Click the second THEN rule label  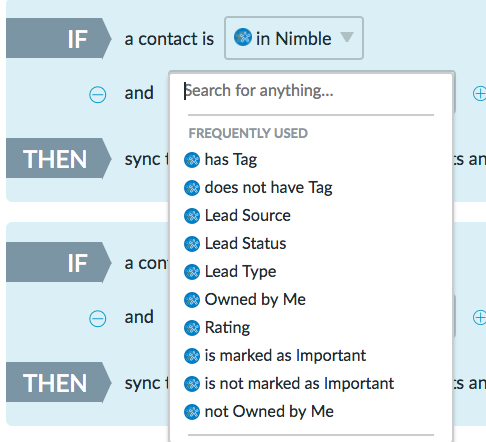pos(58,383)
